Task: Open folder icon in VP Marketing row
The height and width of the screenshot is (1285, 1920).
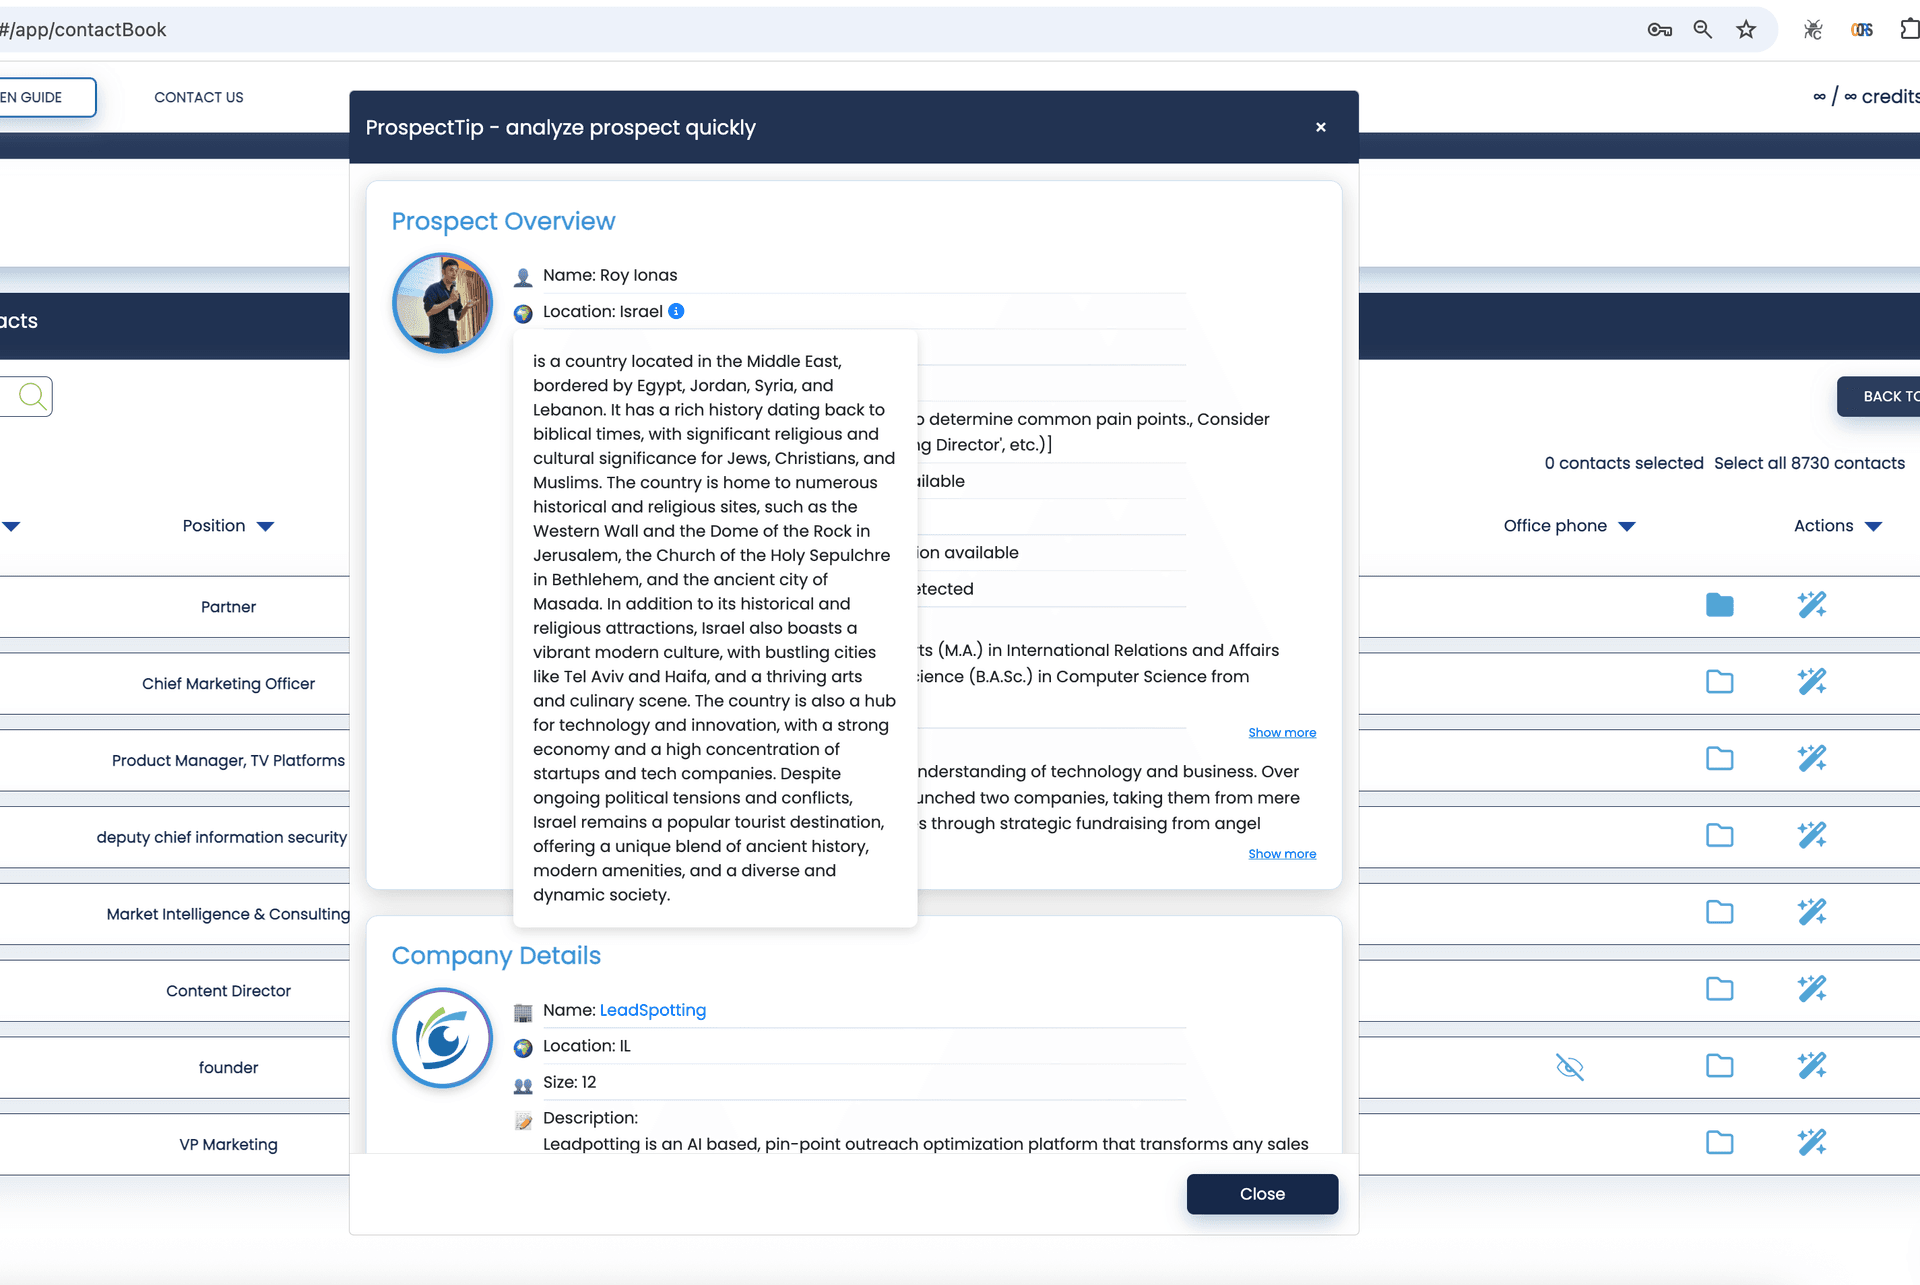Action: click(x=1719, y=1143)
